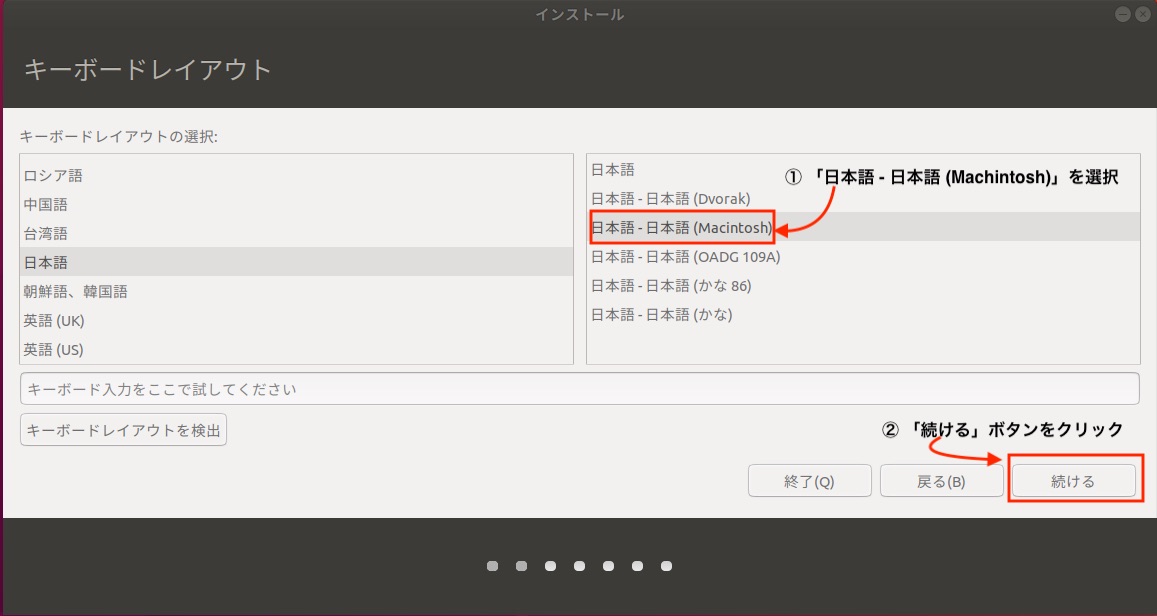1157x616 pixels.
Task: Select 台湾語 in the language list
Action: tap(297, 233)
